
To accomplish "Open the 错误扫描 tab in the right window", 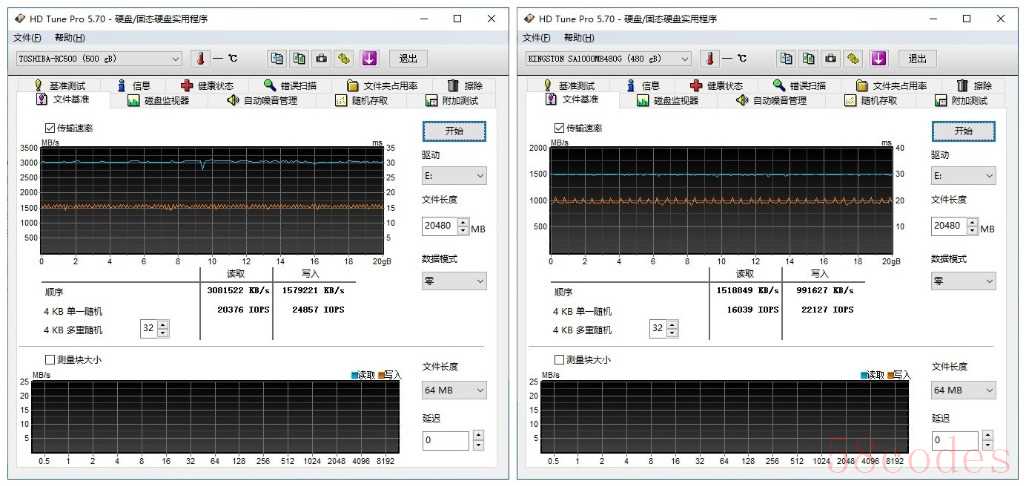I will click(799, 86).
